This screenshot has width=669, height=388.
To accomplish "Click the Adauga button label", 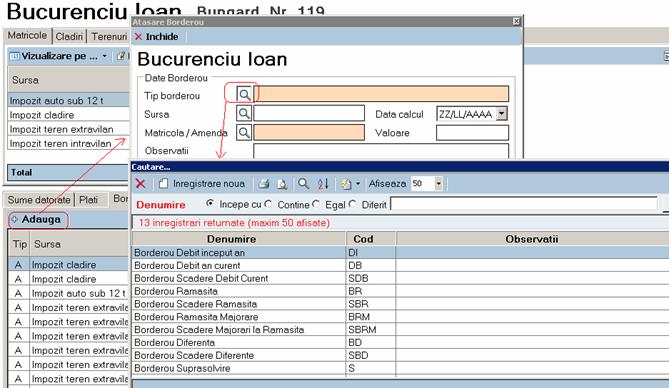I will click(x=41, y=219).
